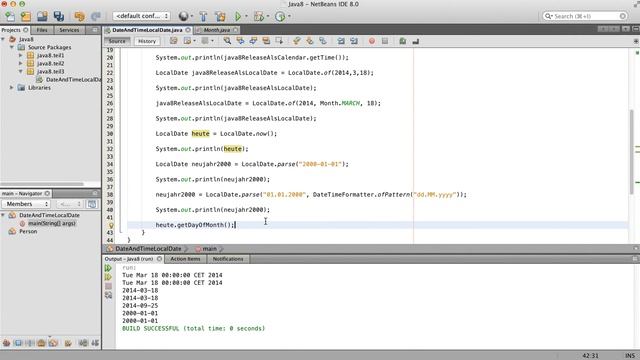Click the Shift Line Left editor icon

click(341, 41)
